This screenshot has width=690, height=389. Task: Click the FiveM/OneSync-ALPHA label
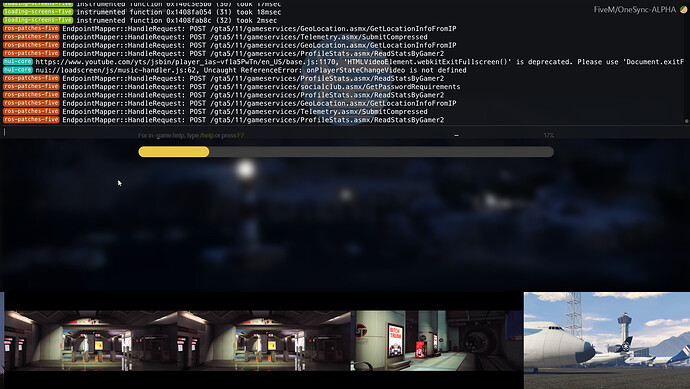(635, 10)
